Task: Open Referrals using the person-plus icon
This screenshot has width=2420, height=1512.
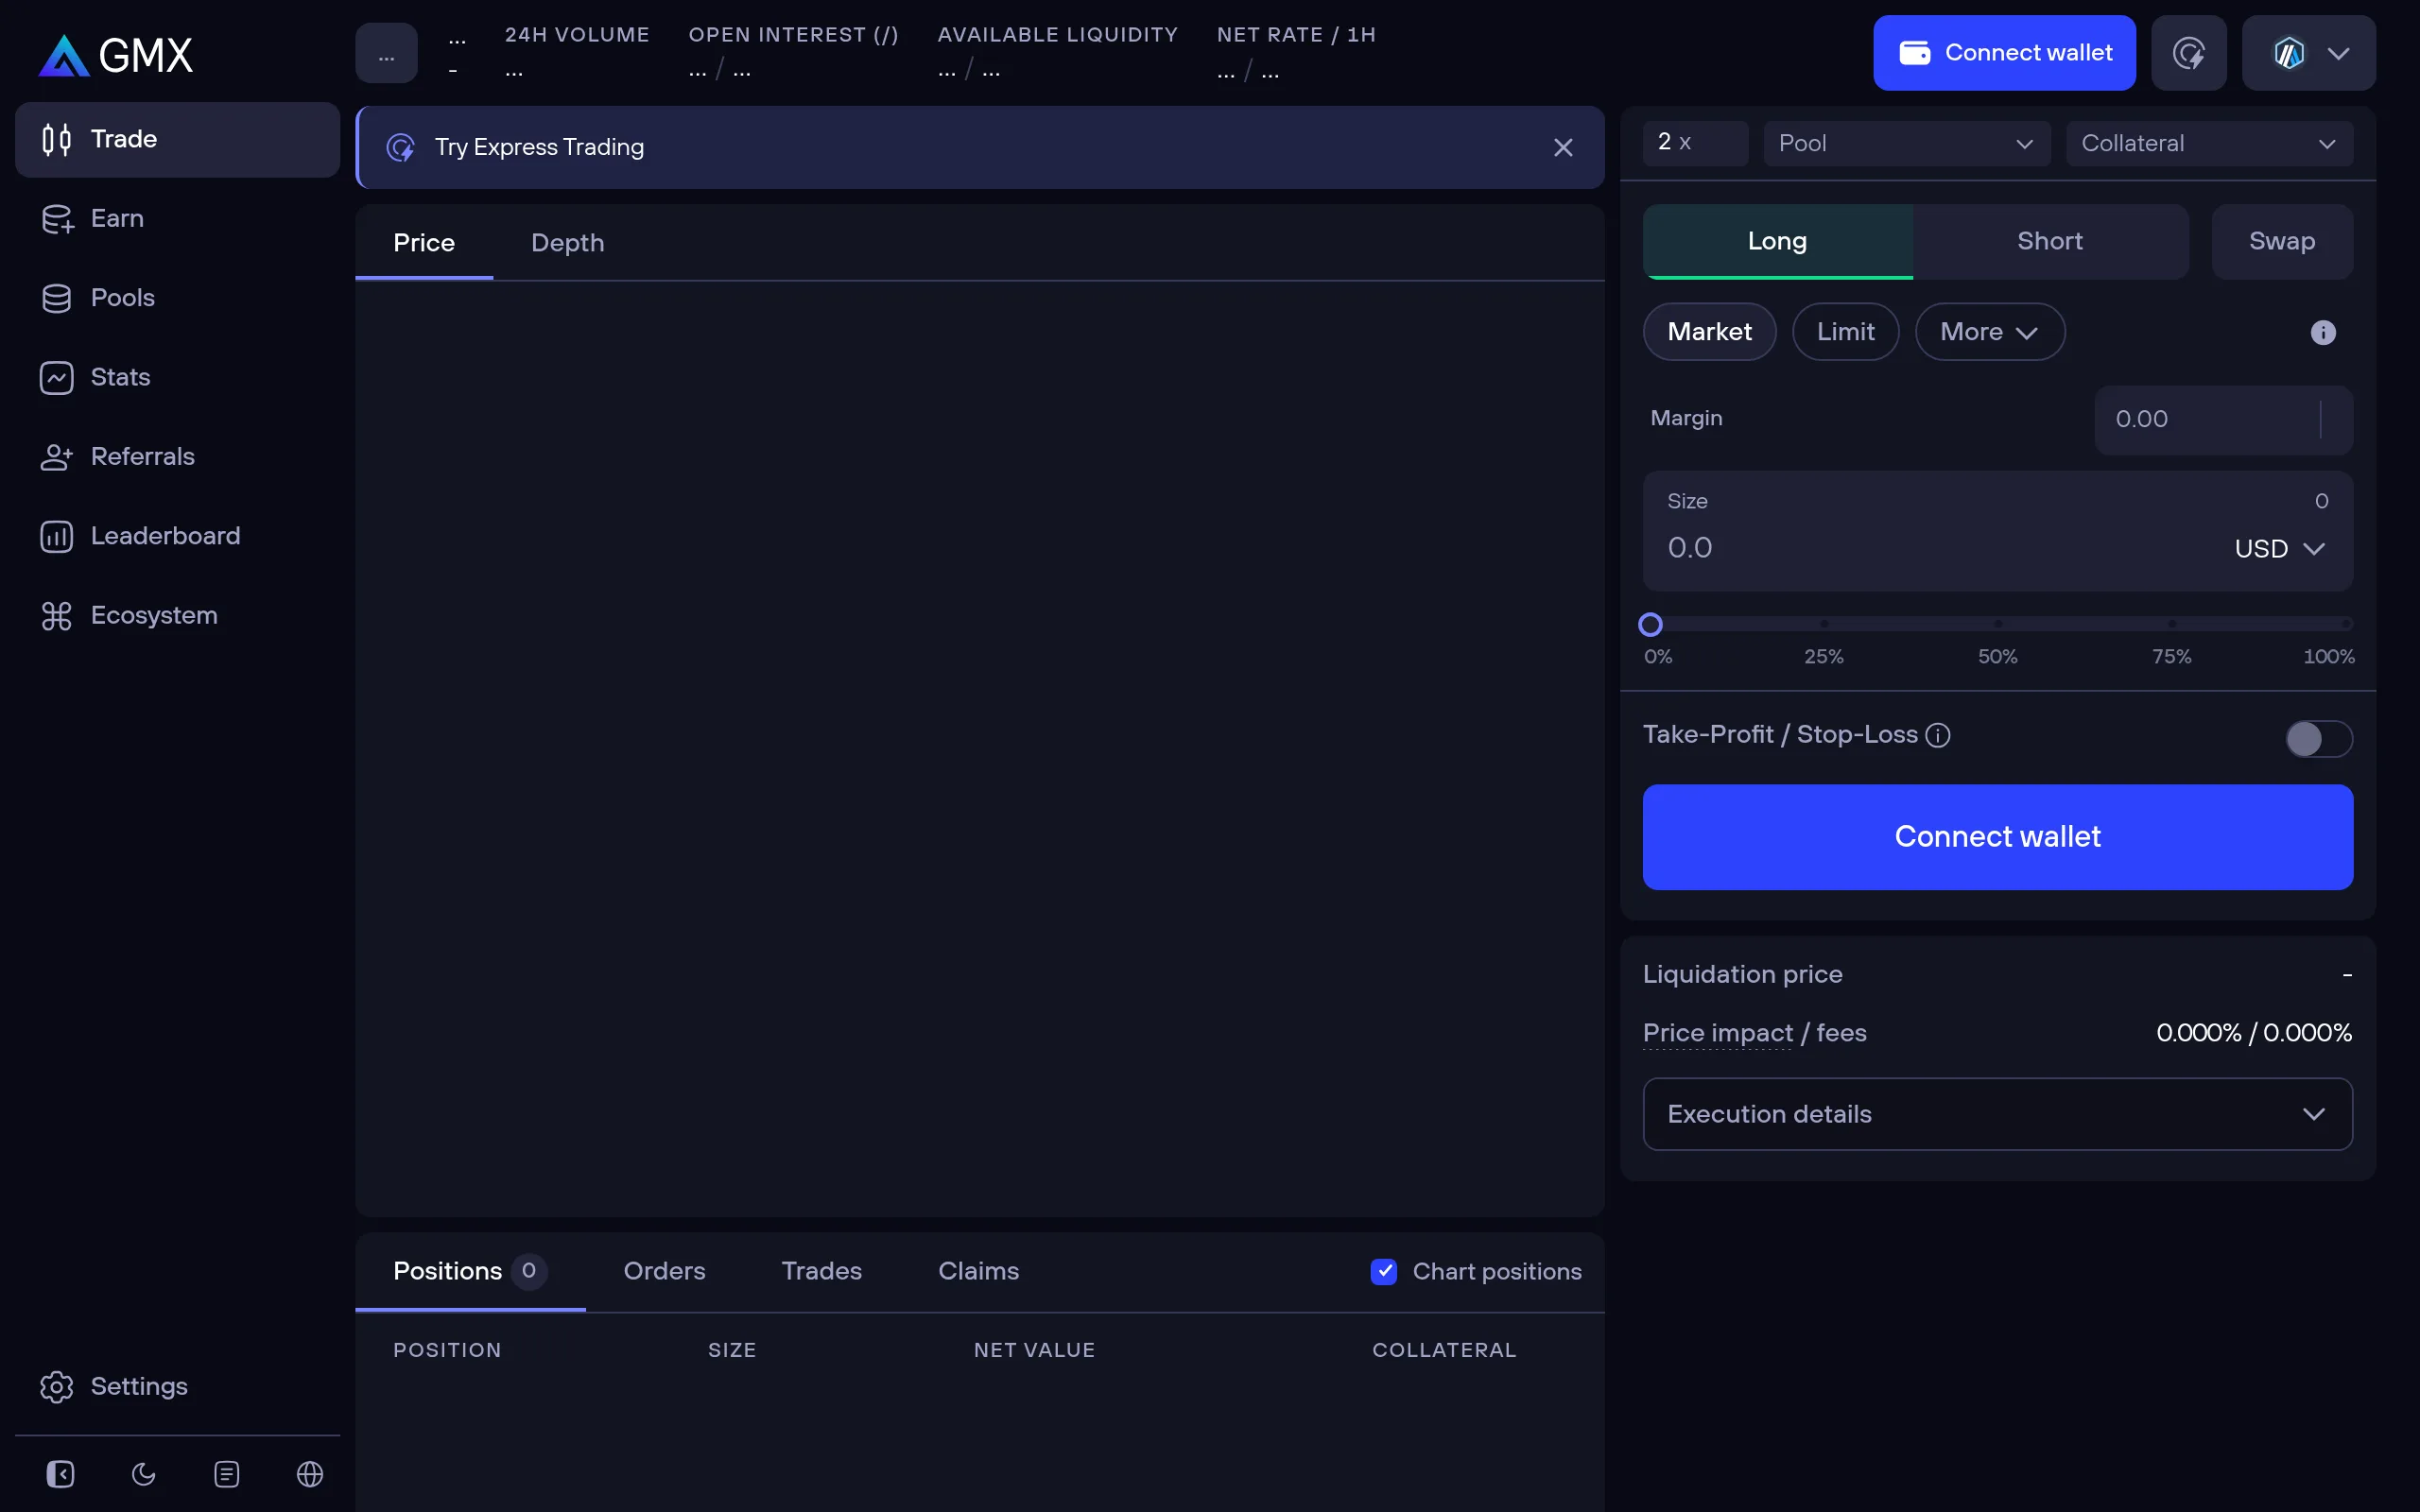Action: [x=57, y=456]
